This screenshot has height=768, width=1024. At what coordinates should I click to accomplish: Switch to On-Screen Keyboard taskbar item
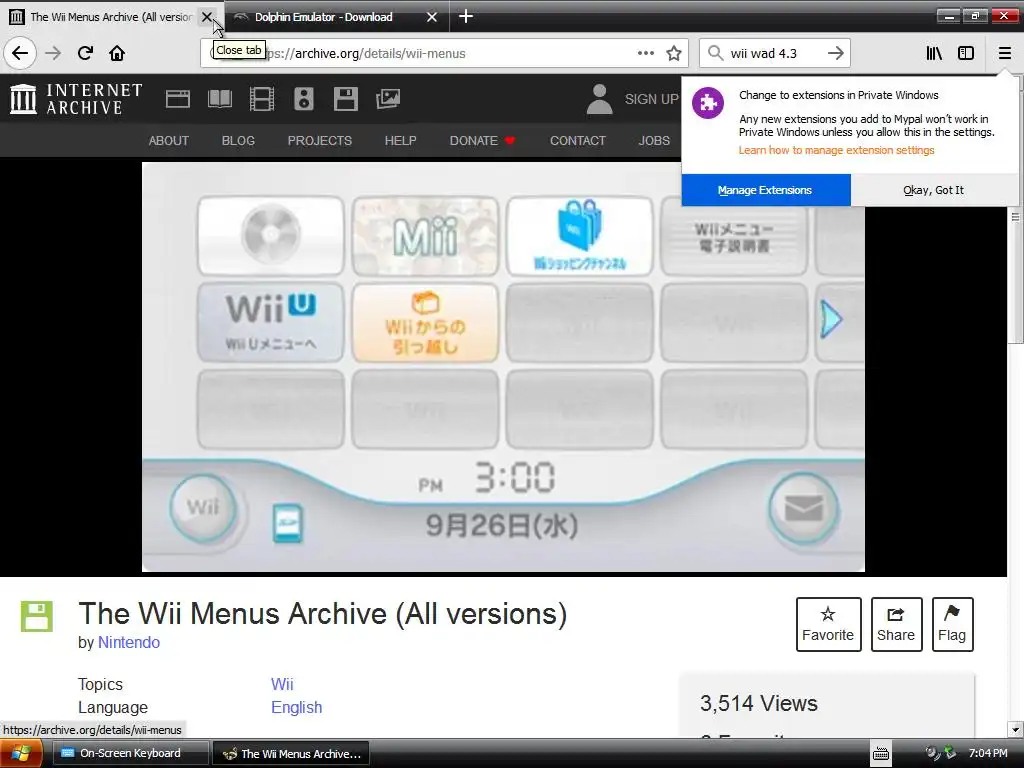[x=130, y=753]
